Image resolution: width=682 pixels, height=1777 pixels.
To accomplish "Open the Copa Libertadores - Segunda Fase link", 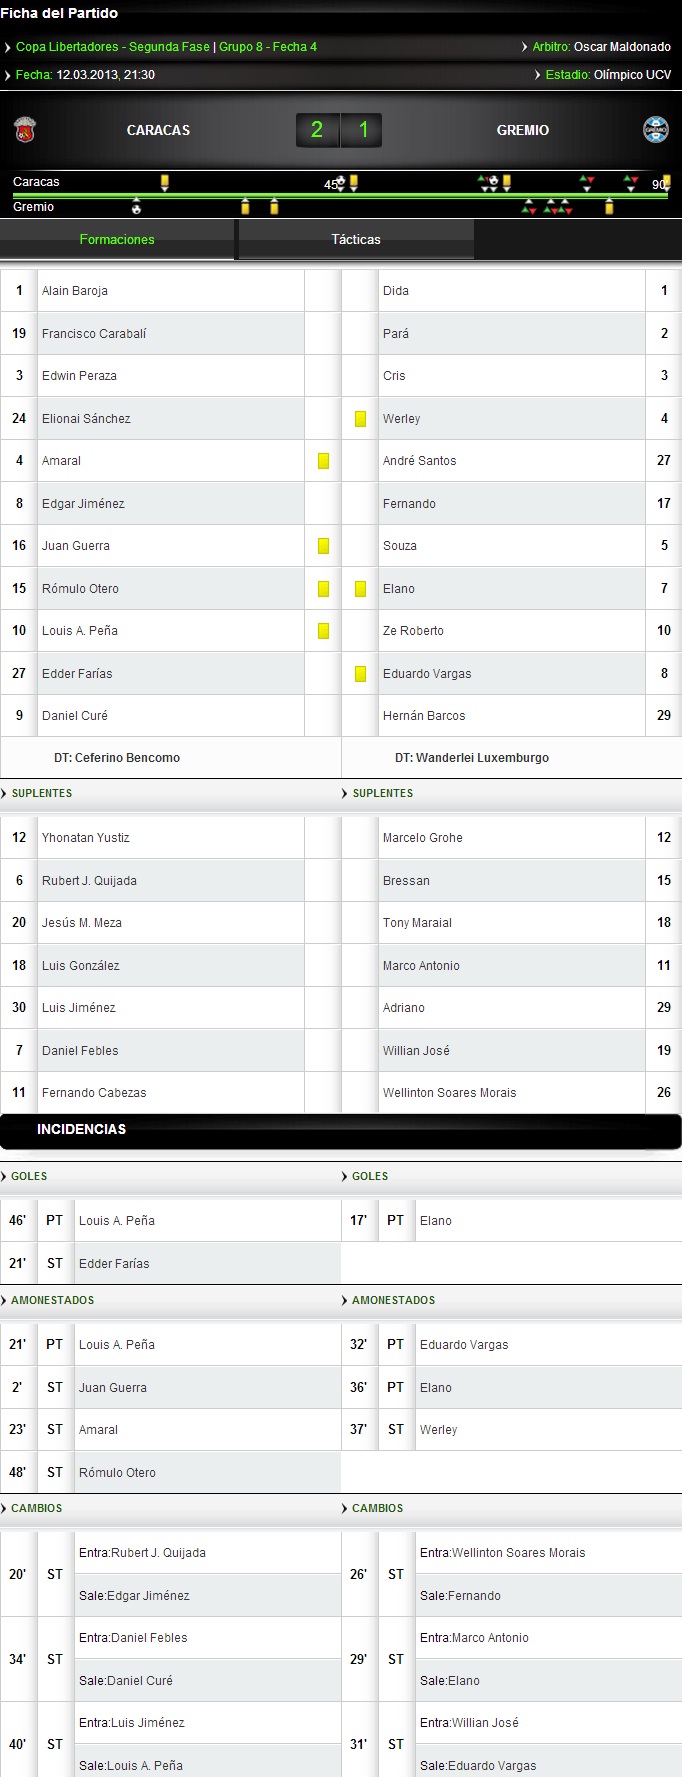I will tap(112, 47).
